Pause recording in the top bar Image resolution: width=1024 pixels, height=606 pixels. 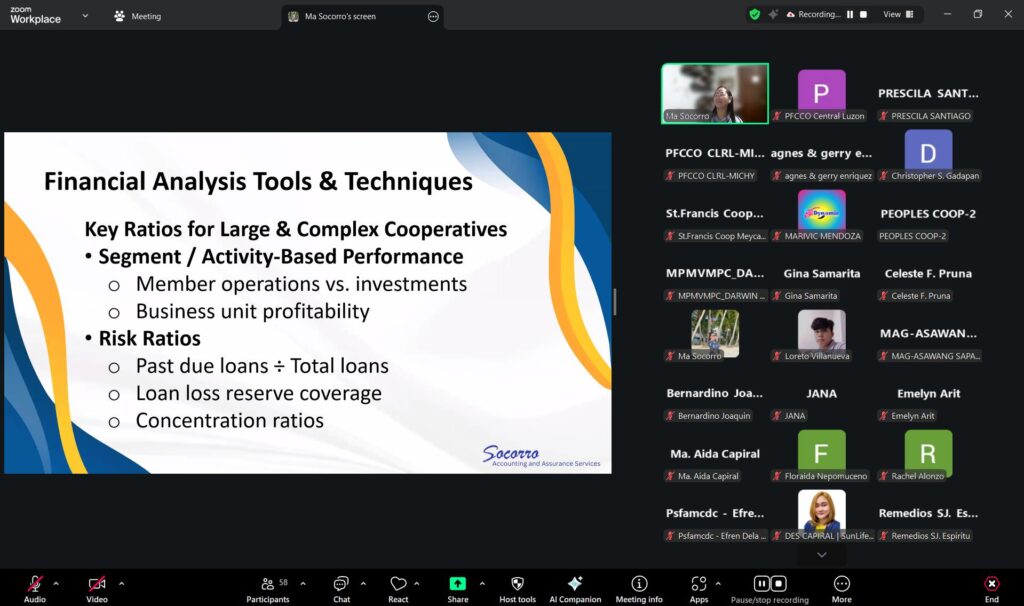850,15
